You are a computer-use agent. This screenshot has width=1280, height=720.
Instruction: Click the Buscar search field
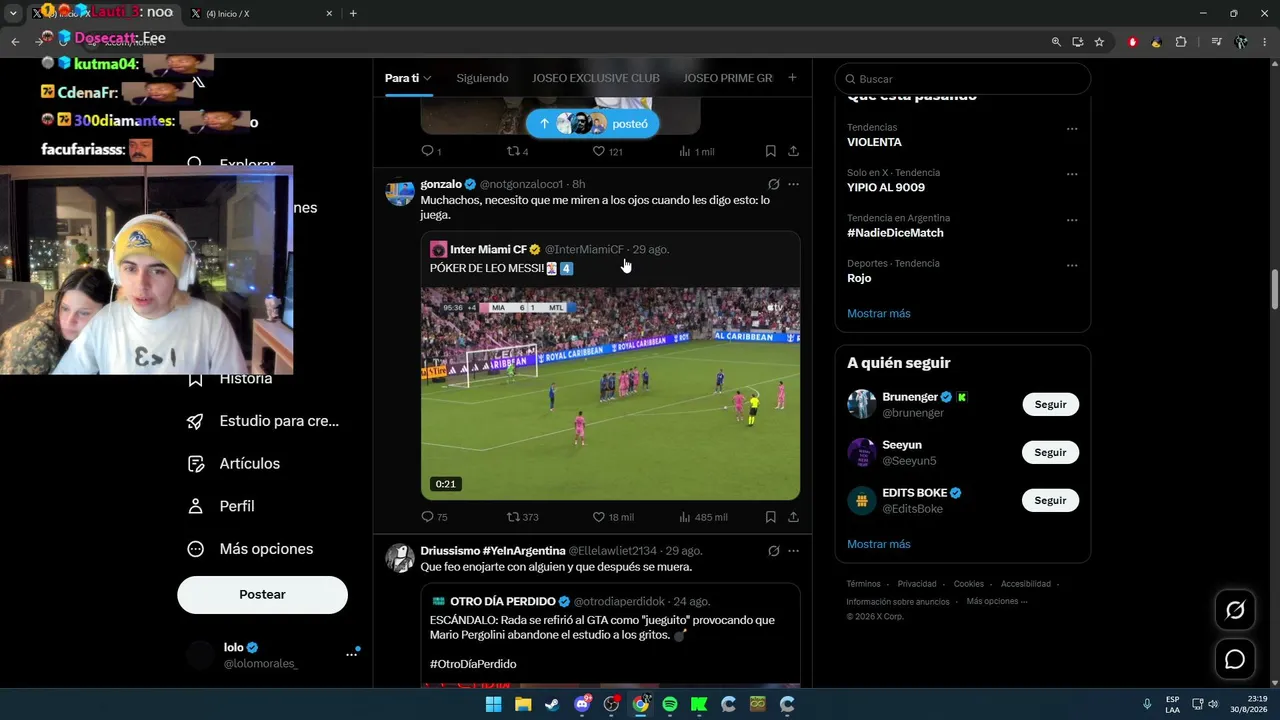pos(963,79)
